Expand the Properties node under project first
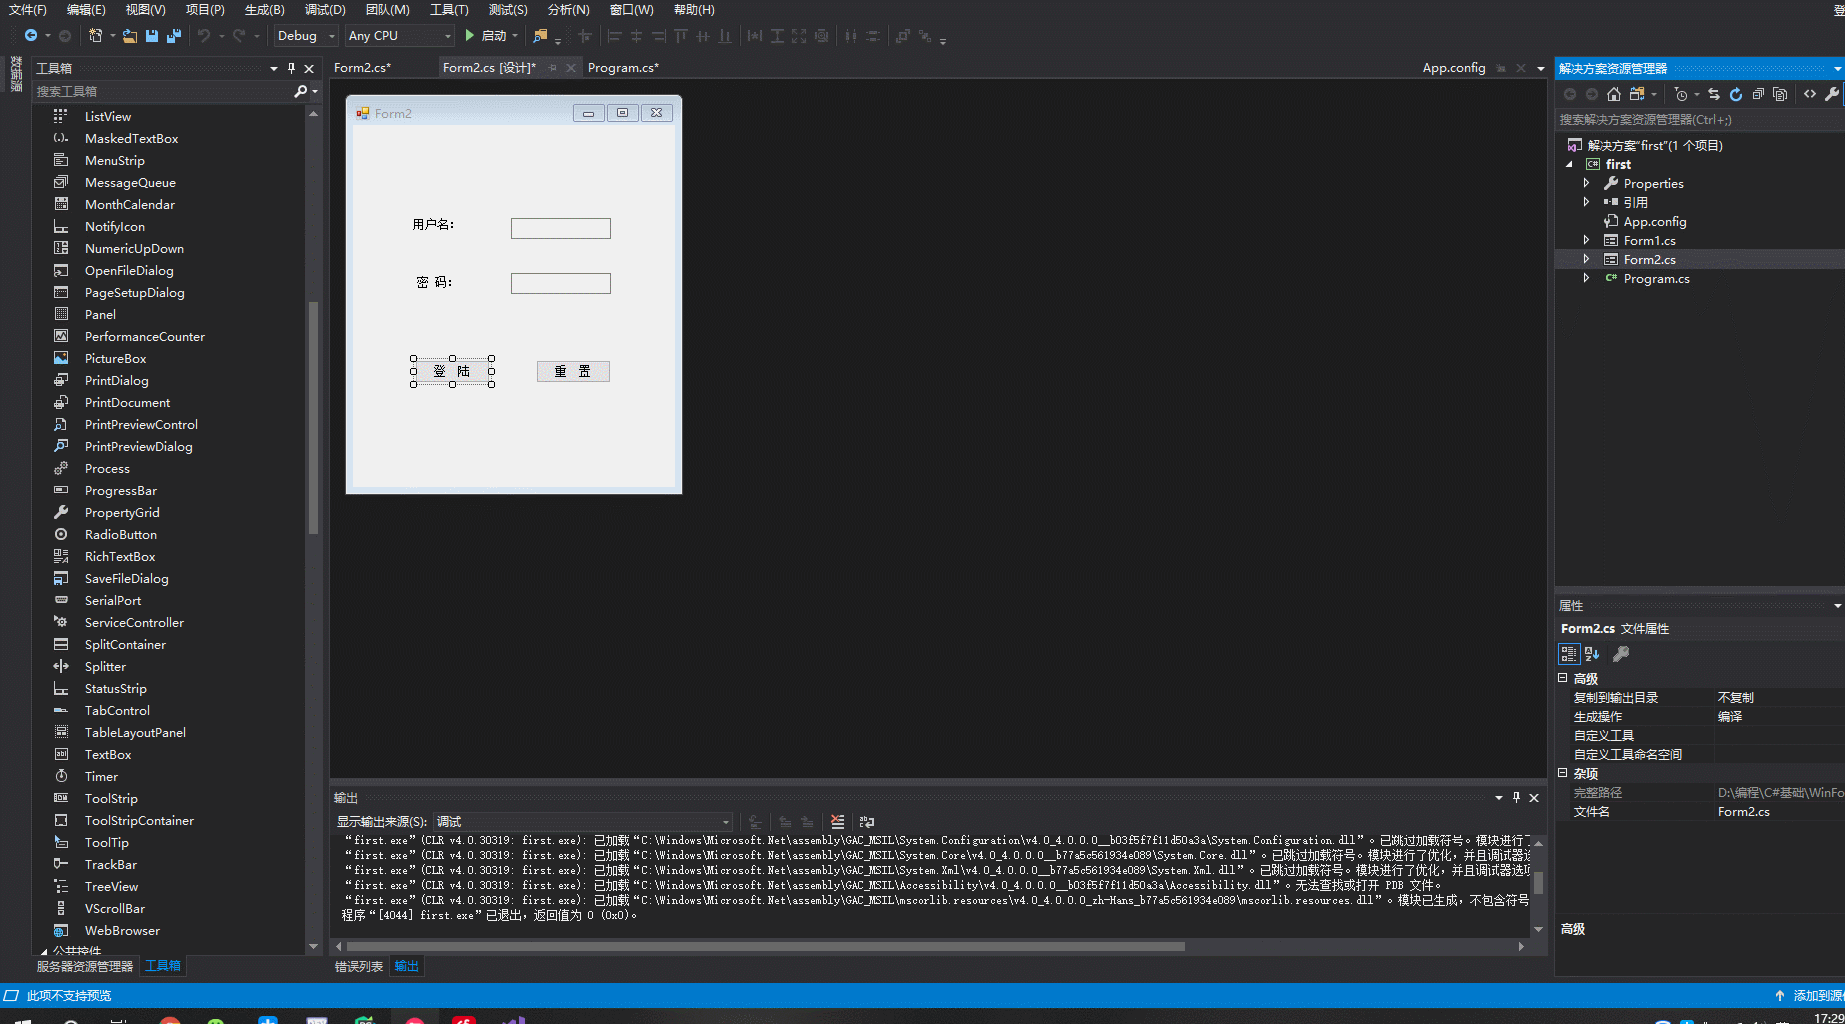 [x=1587, y=183]
